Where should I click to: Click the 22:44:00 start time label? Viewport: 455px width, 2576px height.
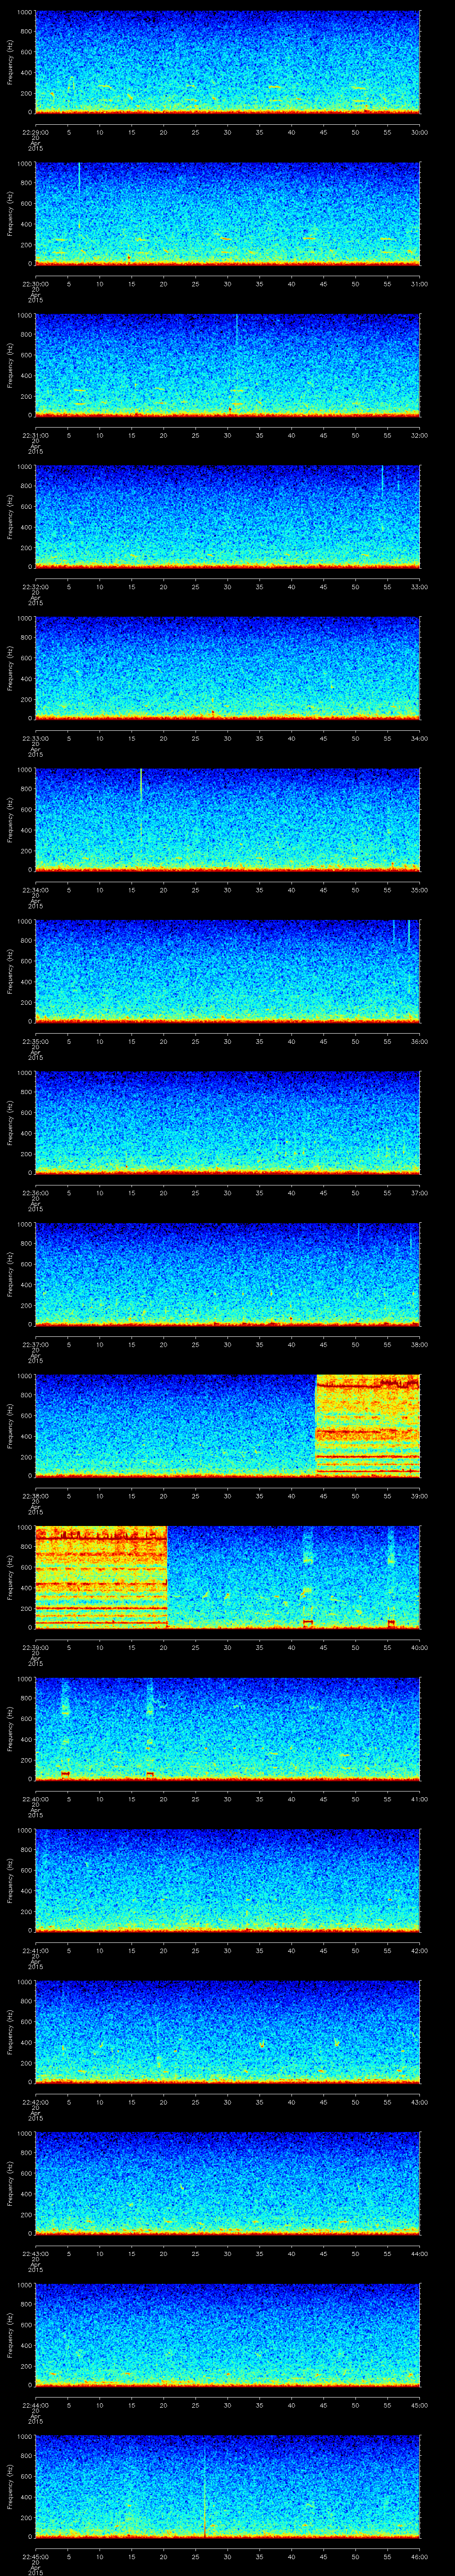[x=35, y=2405]
